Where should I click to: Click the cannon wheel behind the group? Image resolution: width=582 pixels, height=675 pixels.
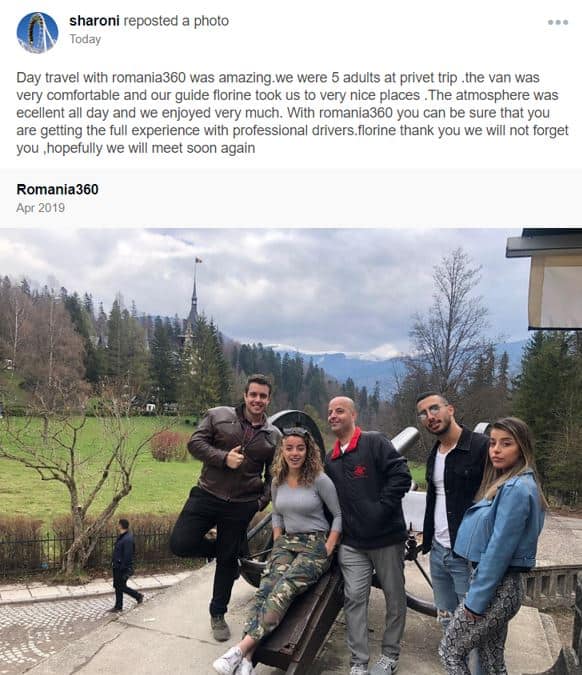pos(301,424)
